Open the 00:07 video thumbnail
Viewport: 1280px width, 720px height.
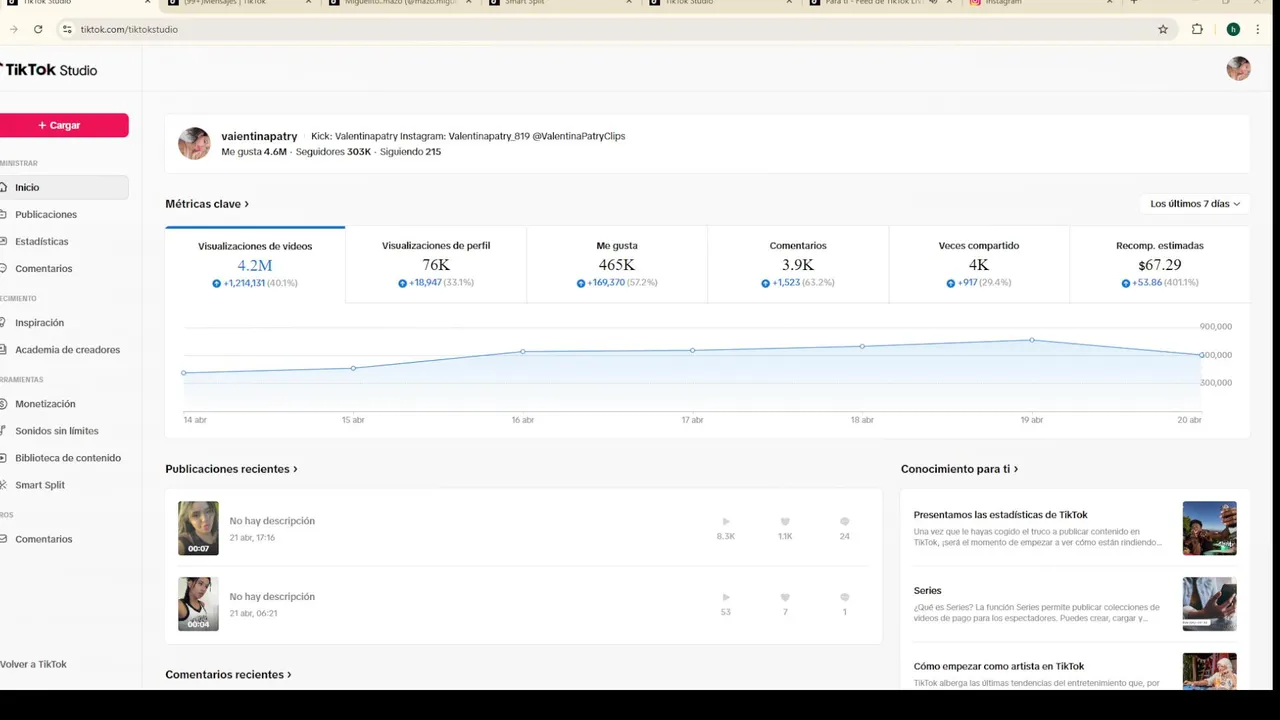(x=198, y=528)
